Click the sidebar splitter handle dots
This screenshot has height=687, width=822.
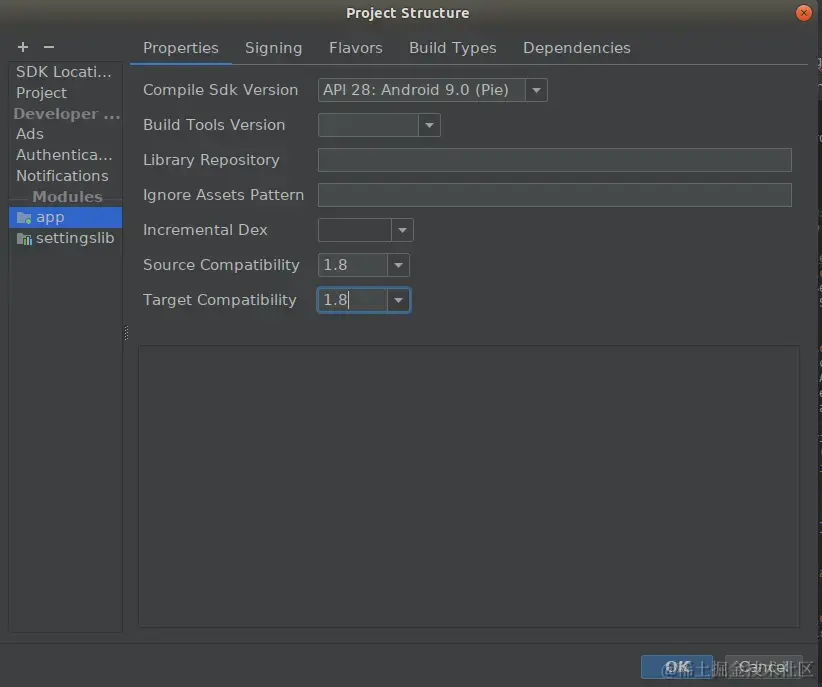(x=126, y=333)
